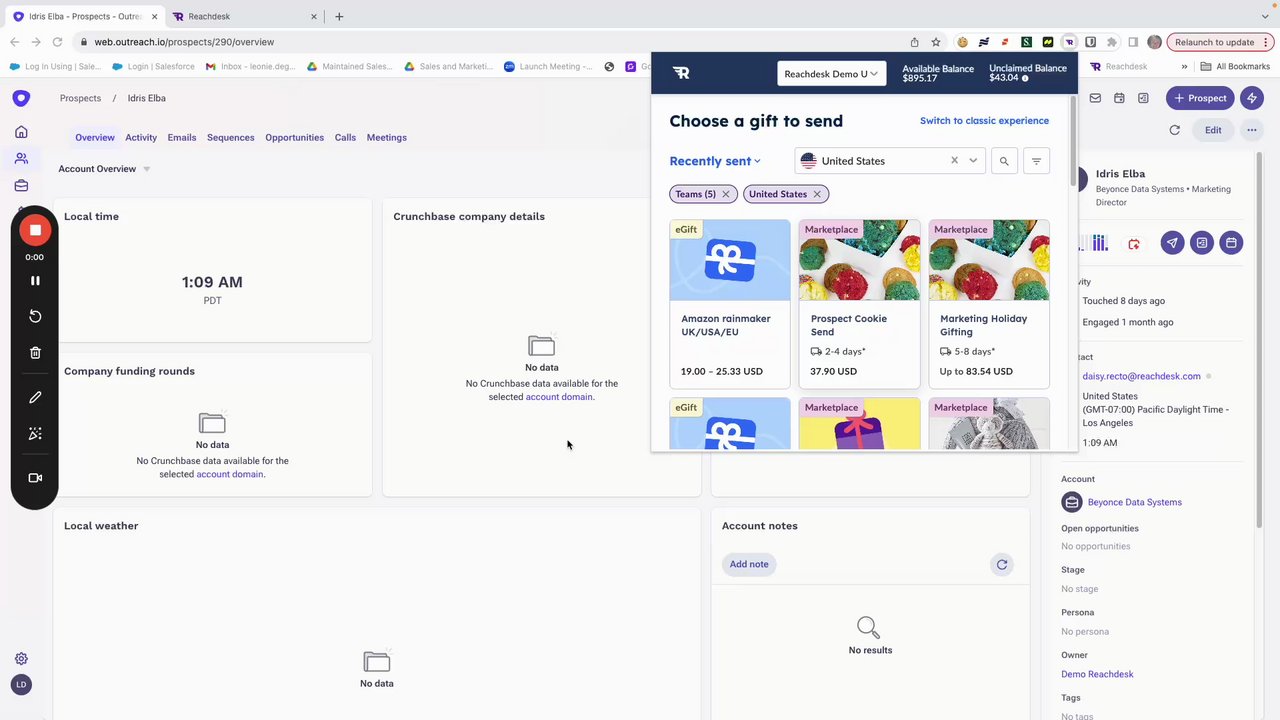The width and height of the screenshot is (1280, 720).
Task: Click the Reachdesk extension icon in Chrome toolbar
Action: coord(1069,42)
